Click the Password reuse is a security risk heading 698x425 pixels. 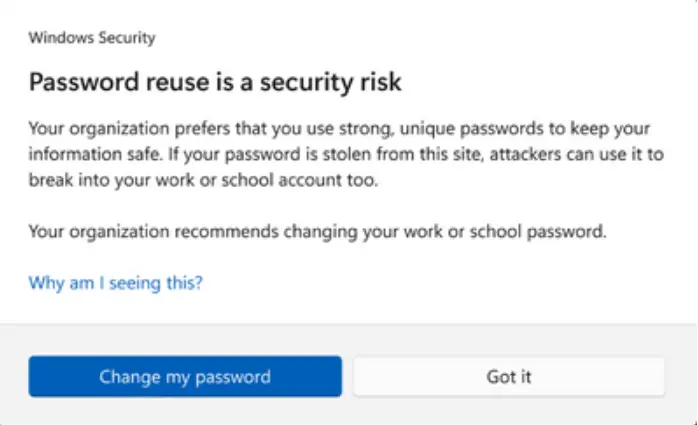coord(215,82)
